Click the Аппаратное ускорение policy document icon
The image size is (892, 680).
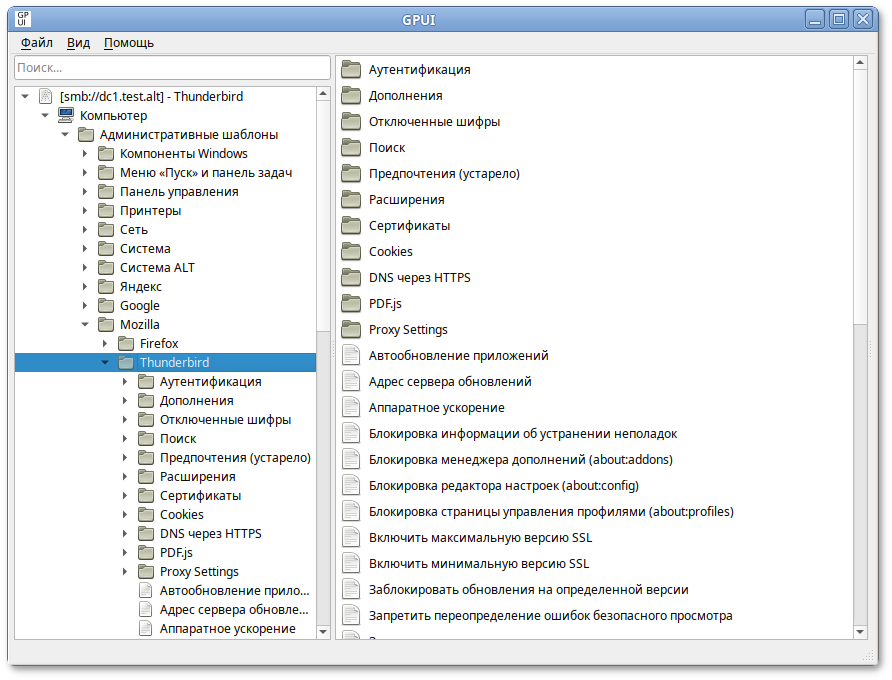(x=350, y=406)
